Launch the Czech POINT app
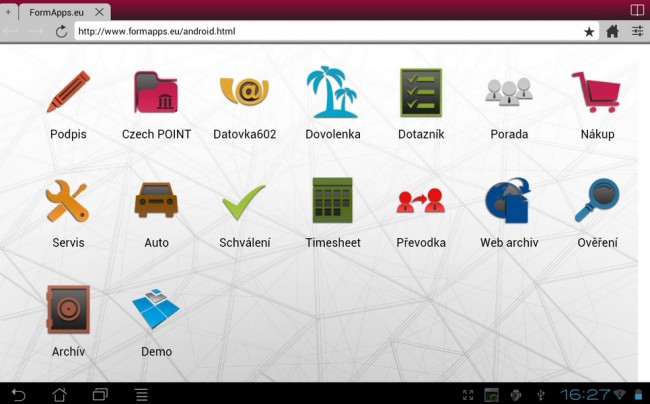The width and height of the screenshot is (650, 404). (156, 93)
